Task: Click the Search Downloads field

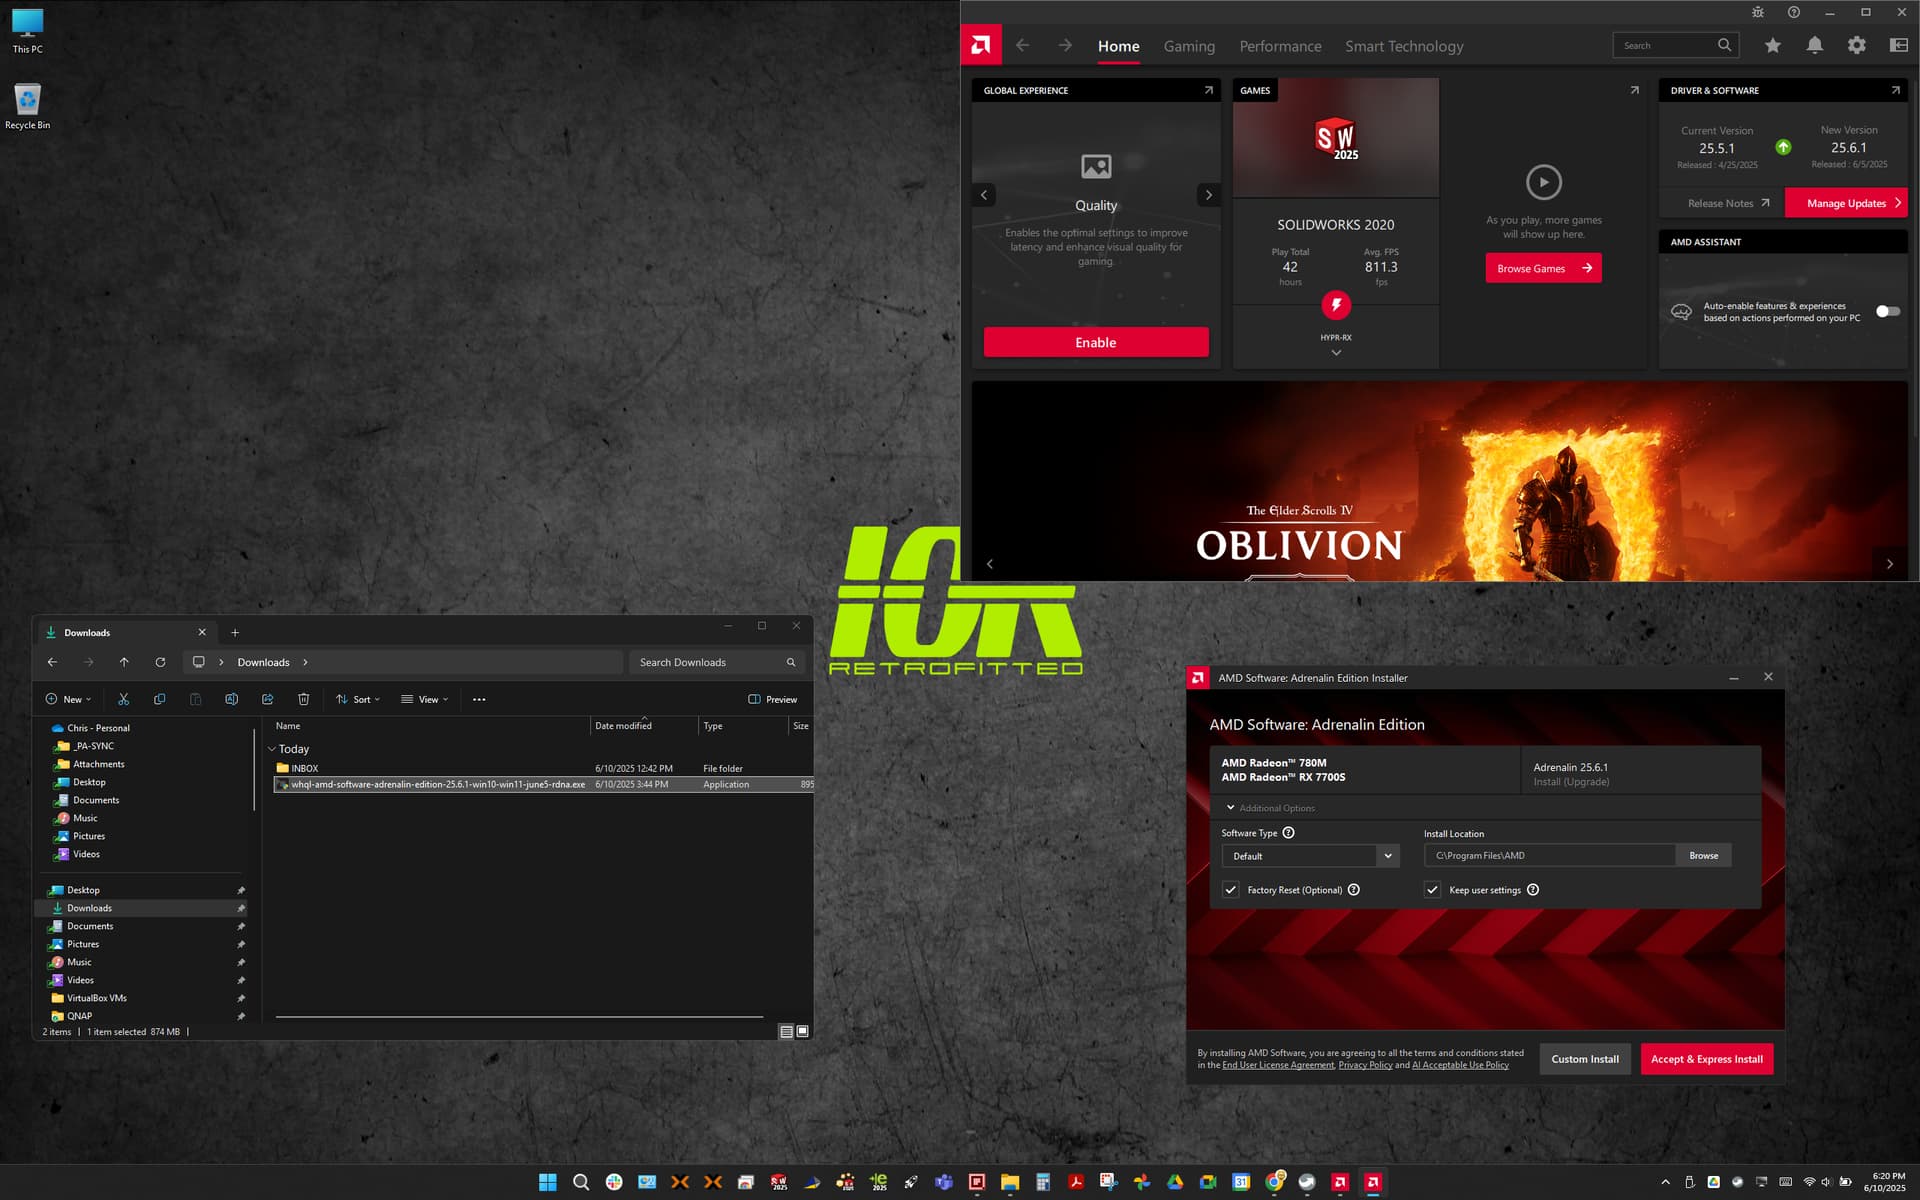Action: 716,662
